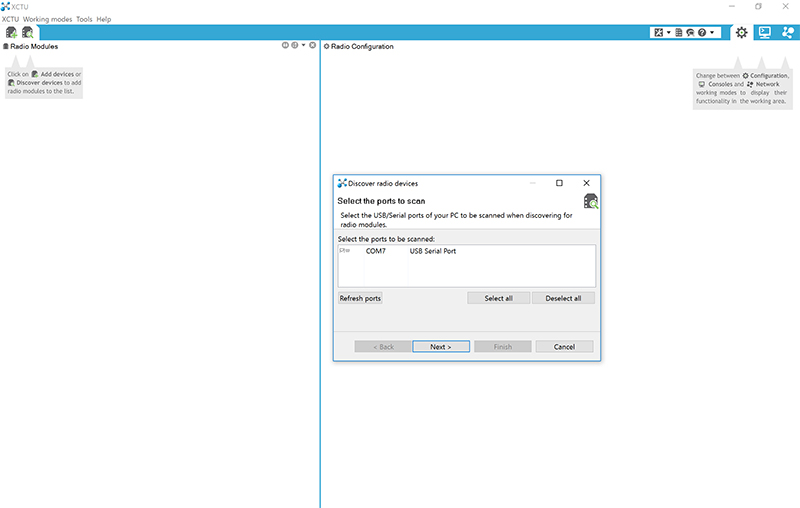Click the disabled Finish button
Viewport: 800px width, 508px height.
(503, 347)
